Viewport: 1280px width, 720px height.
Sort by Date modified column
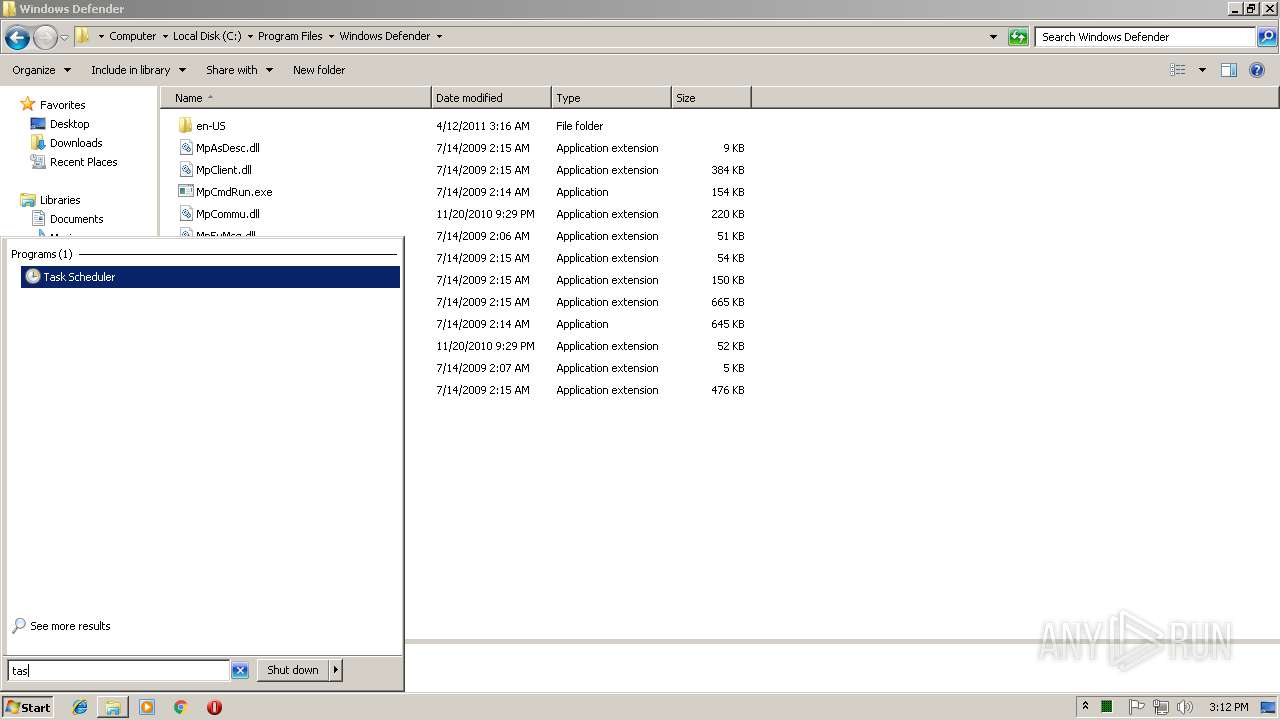tap(491, 98)
